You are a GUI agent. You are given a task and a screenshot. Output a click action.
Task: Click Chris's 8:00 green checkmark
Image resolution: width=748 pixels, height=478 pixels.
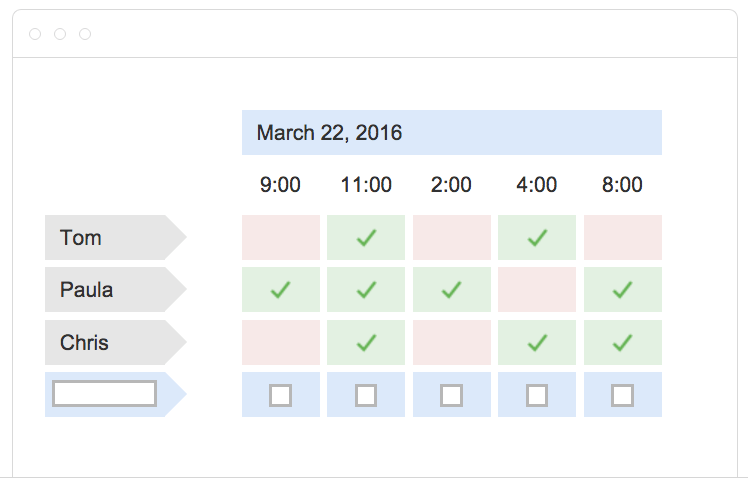pyautogui.click(x=623, y=343)
